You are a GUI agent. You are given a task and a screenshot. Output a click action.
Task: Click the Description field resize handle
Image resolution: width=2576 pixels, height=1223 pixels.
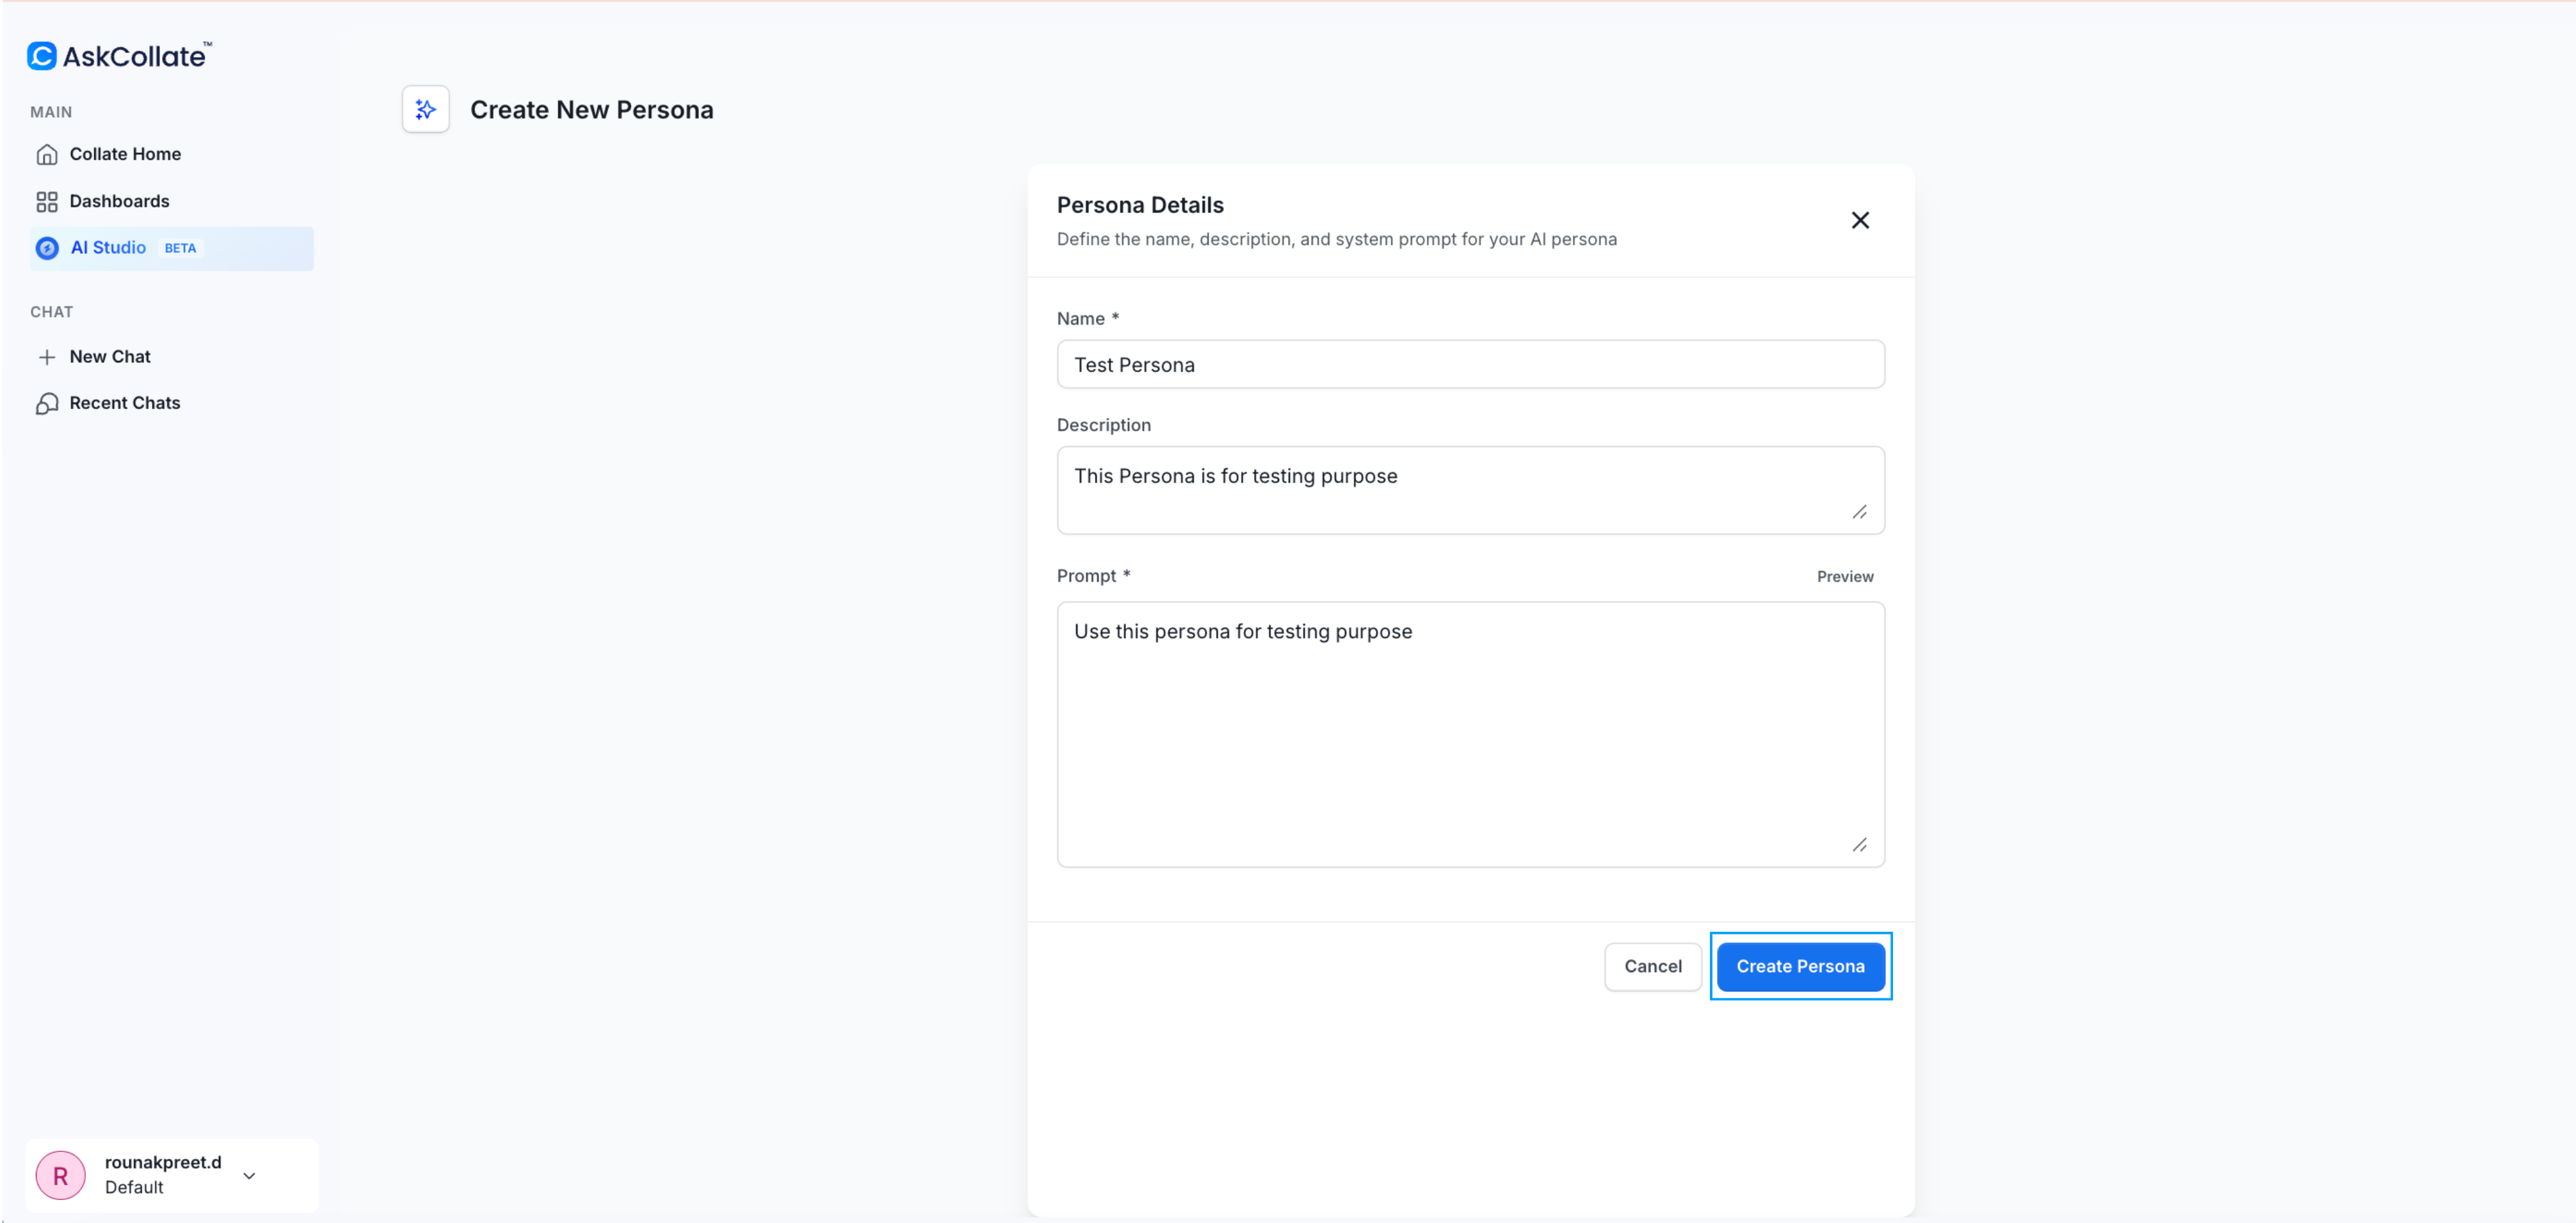tap(1859, 512)
